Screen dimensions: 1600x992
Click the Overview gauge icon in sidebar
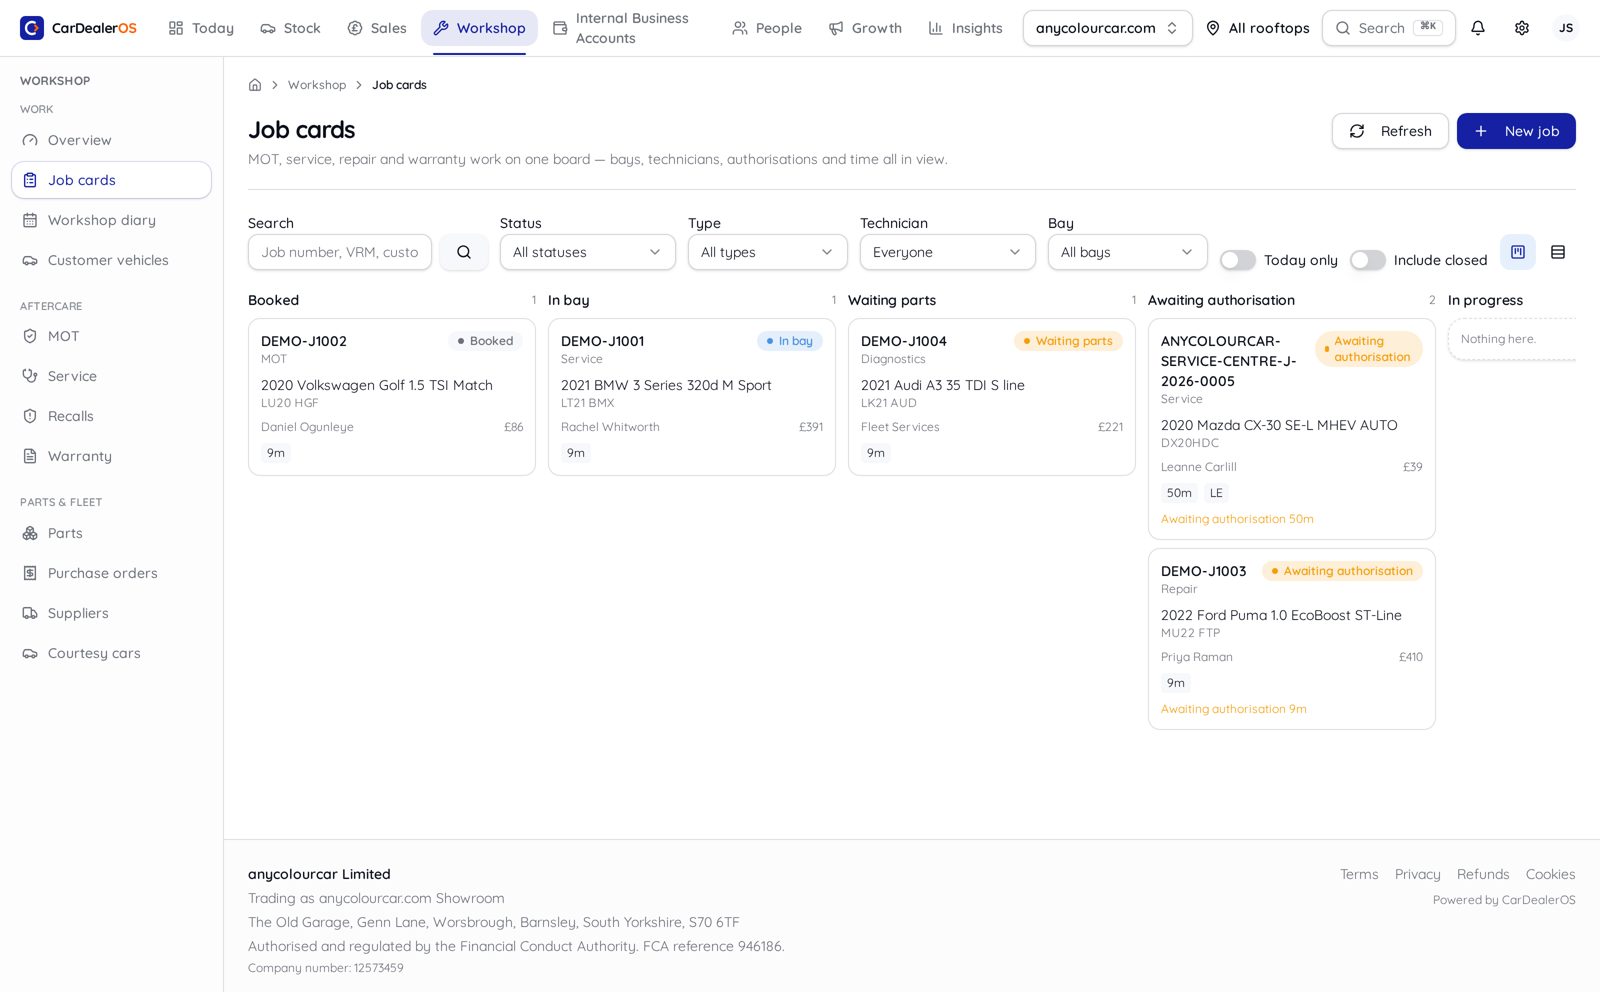30,140
